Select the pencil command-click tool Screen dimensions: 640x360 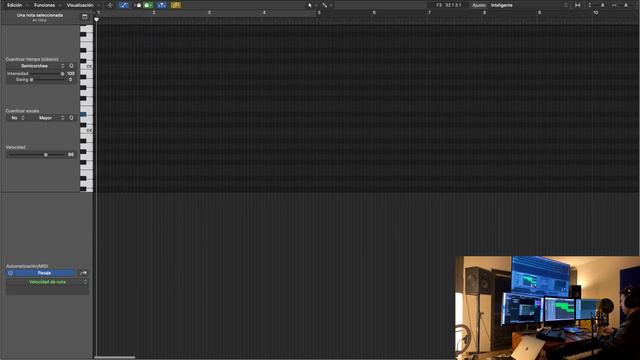[325, 5]
